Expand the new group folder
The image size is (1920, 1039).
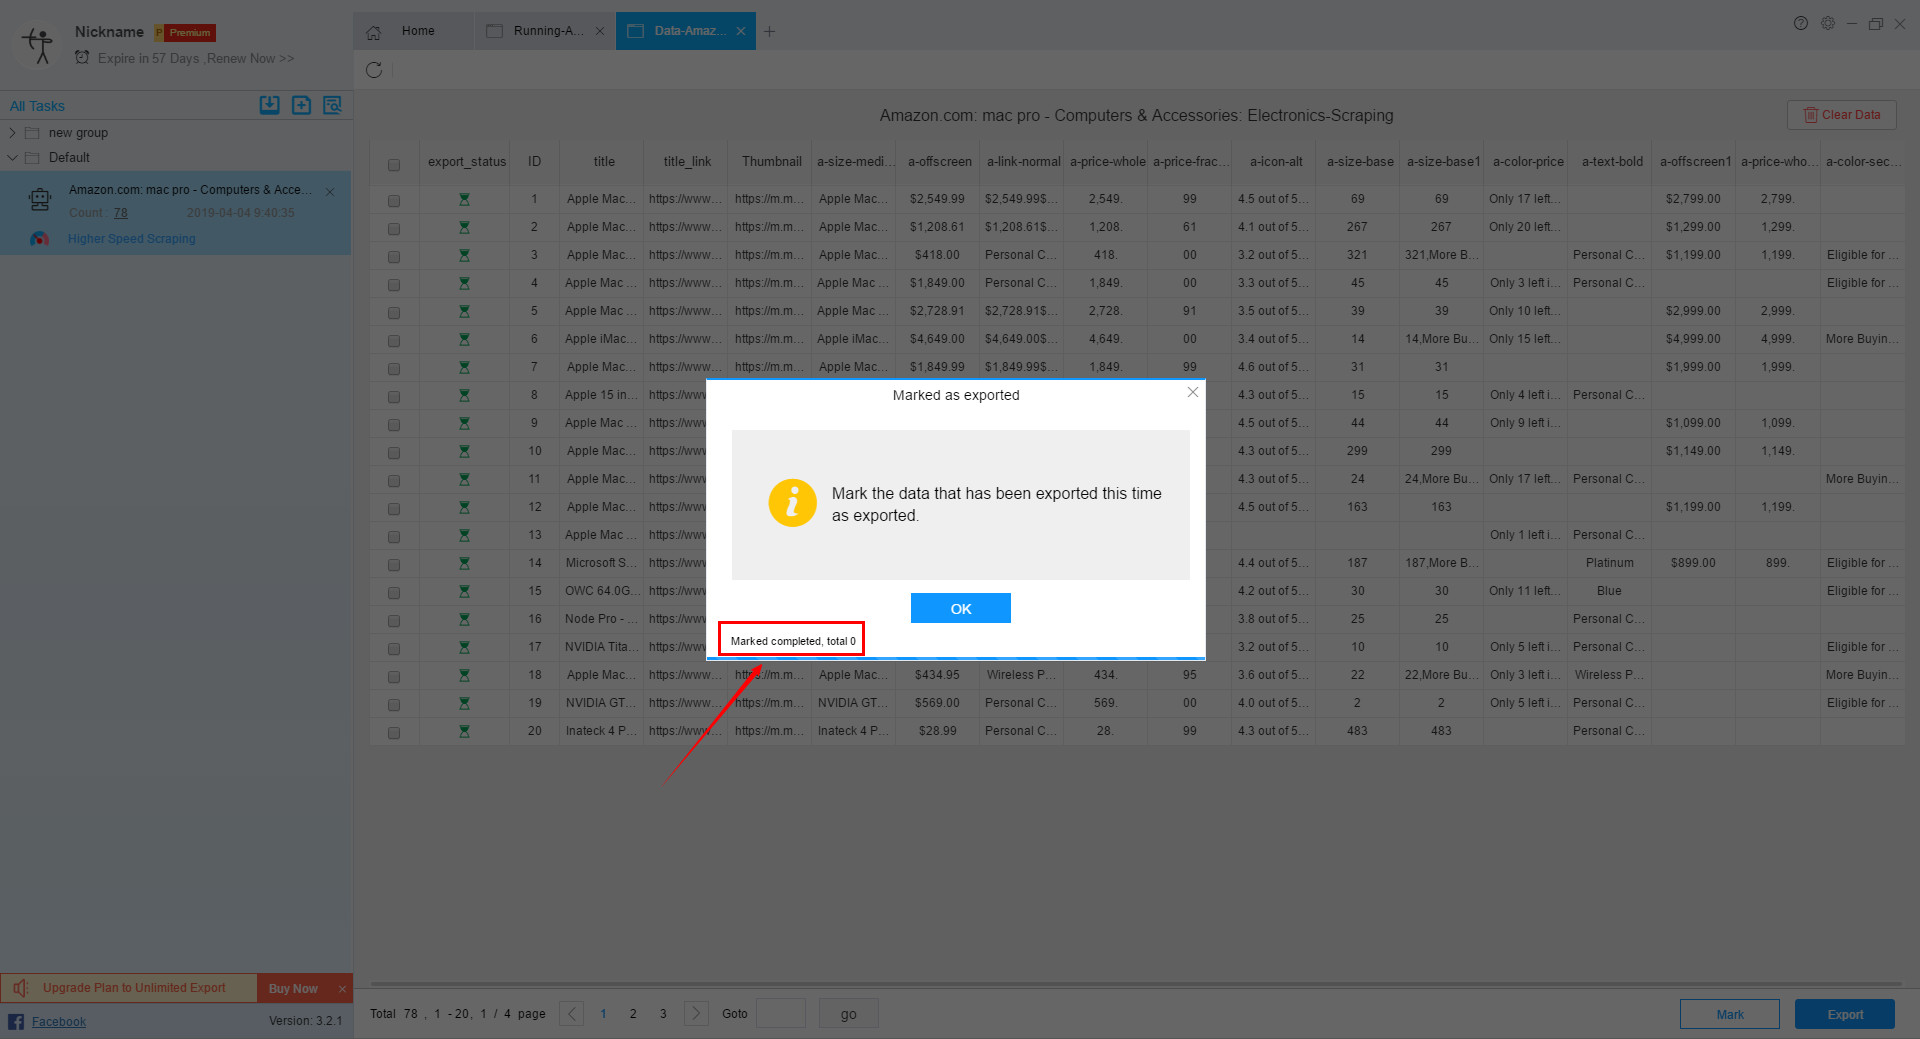pos(12,133)
